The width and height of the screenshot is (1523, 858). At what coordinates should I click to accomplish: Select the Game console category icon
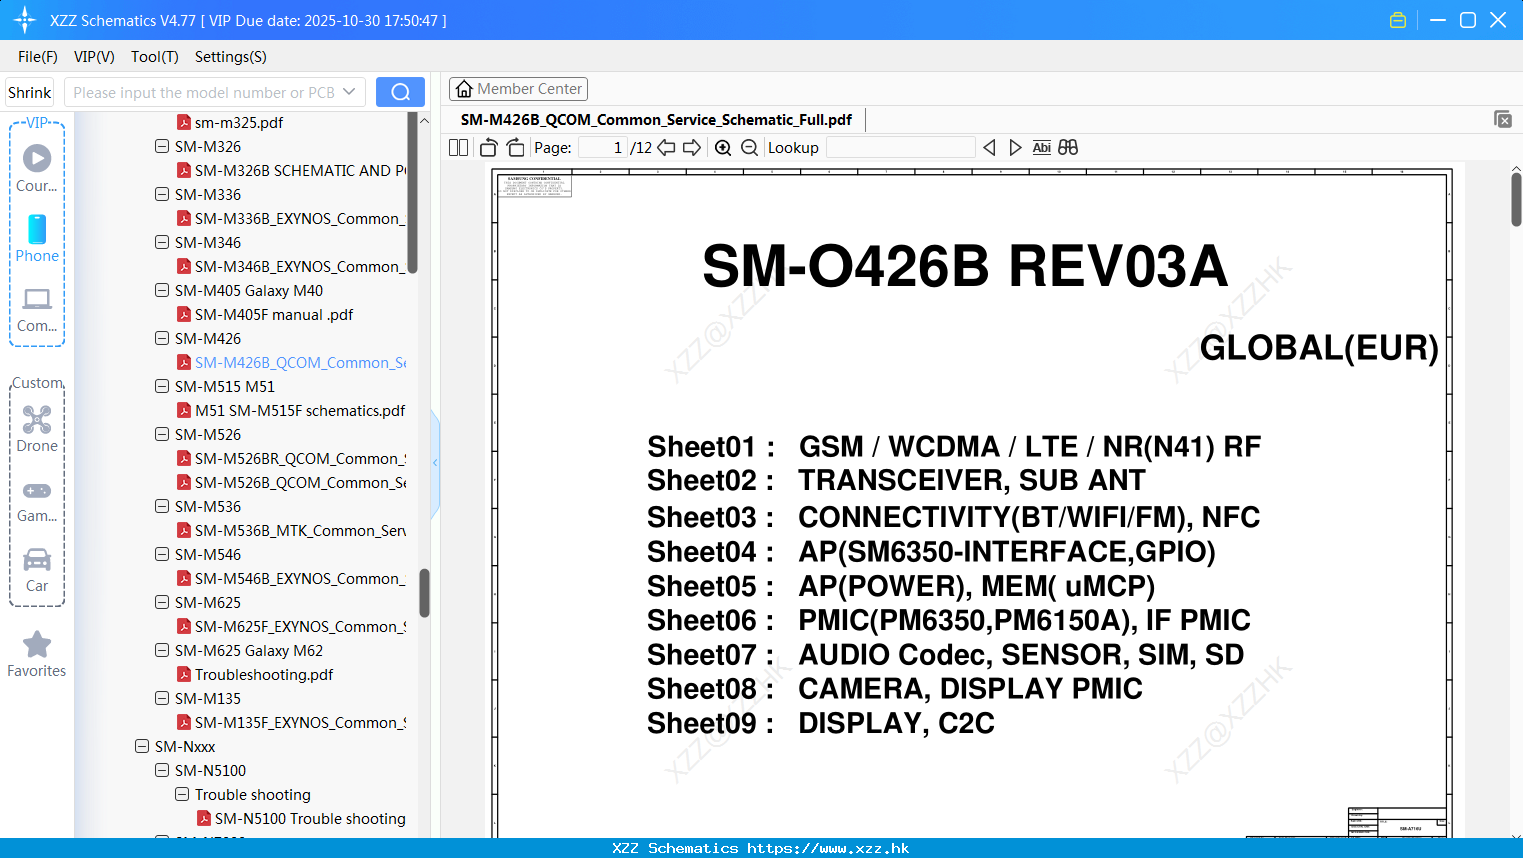pyautogui.click(x=37, y=491)
